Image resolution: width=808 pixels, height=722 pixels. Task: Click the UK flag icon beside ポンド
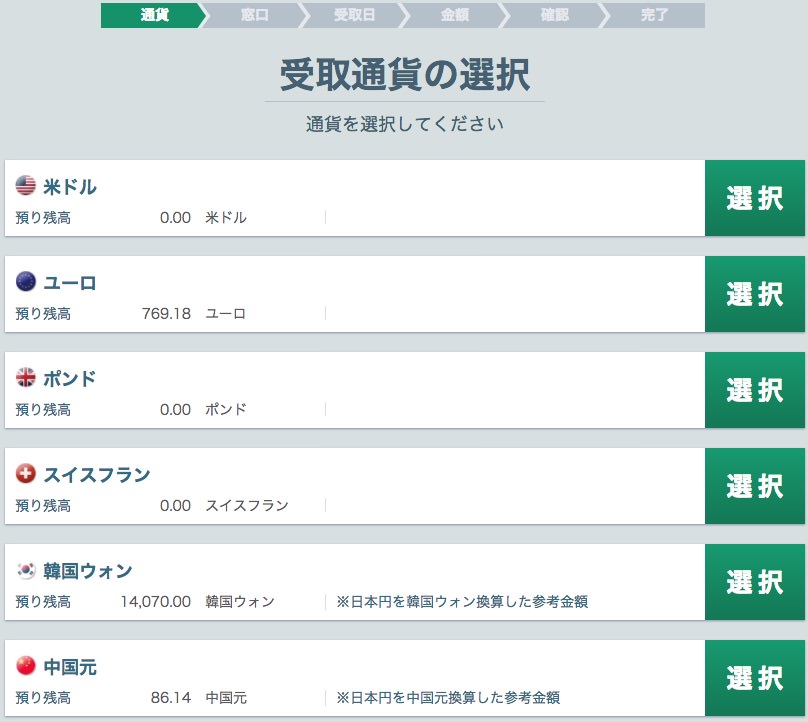(x=24, y=378)
